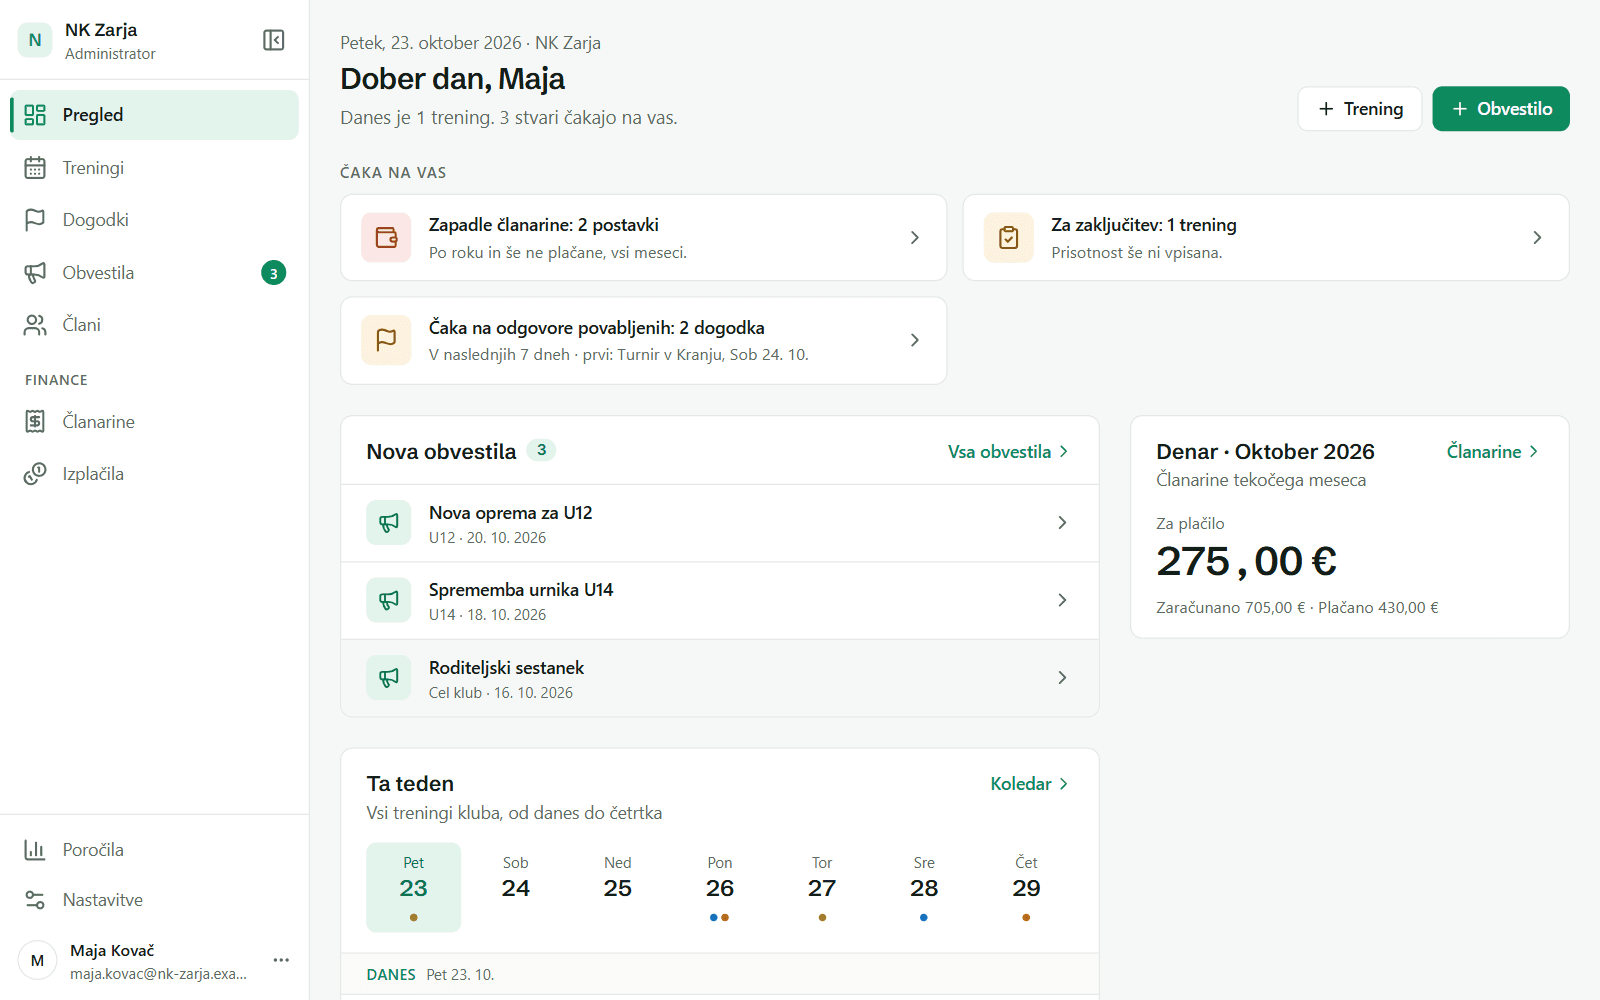Collapse the sidebar with the panel icon
This screenshot has width=1600, height=1000.
[274, 40]
